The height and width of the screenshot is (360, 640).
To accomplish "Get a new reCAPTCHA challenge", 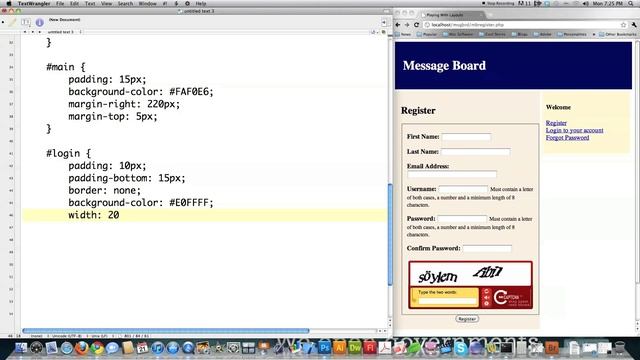I will pyautogui.click(x=486, y=291).
